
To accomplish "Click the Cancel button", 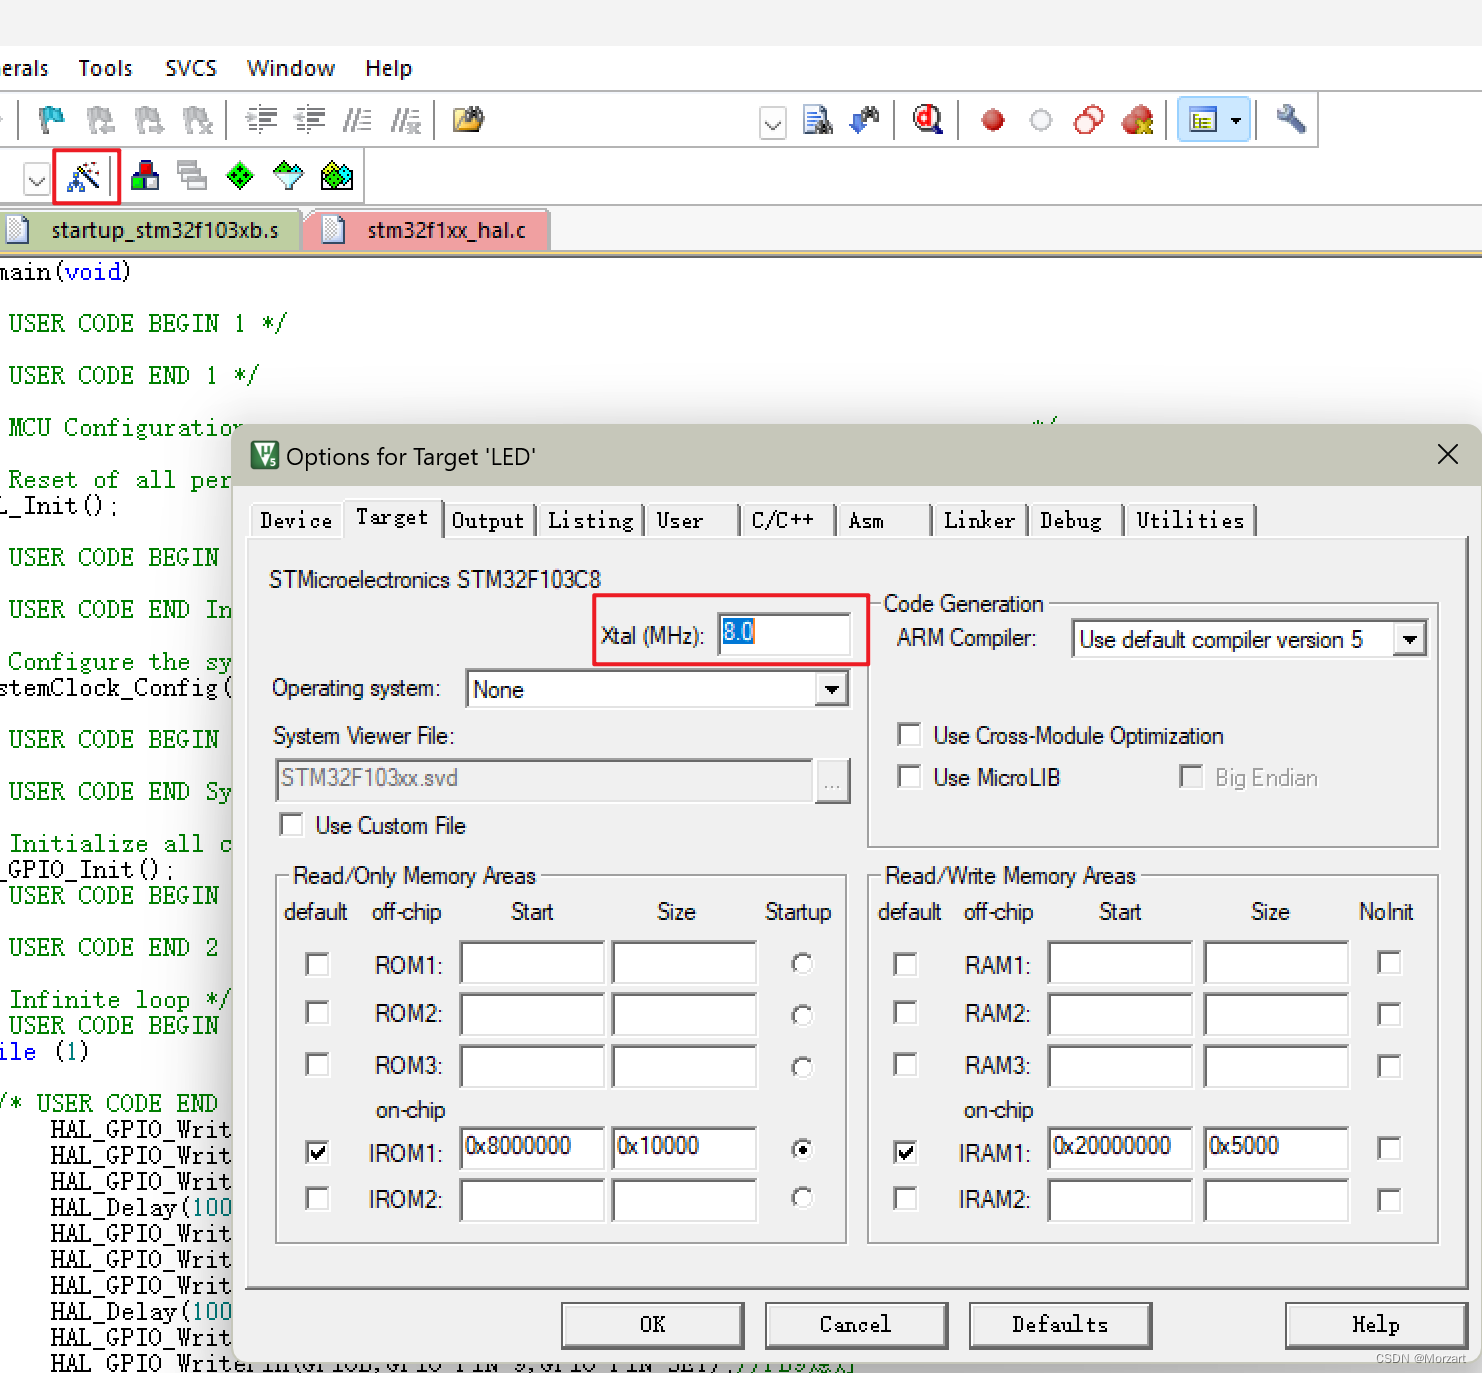I will pos(855,1324).
